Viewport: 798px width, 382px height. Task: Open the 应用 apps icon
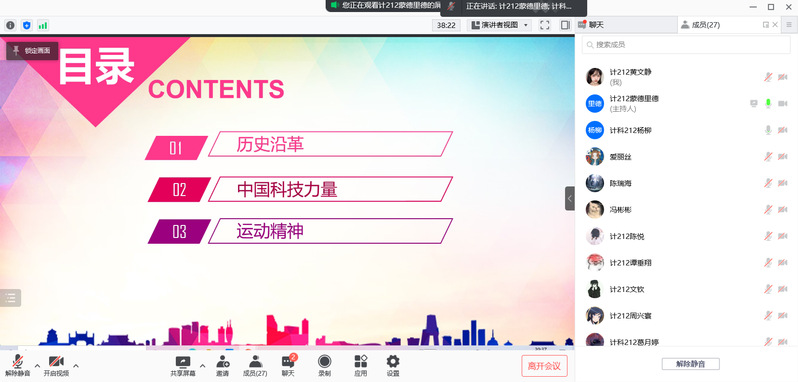coord(361,366)
